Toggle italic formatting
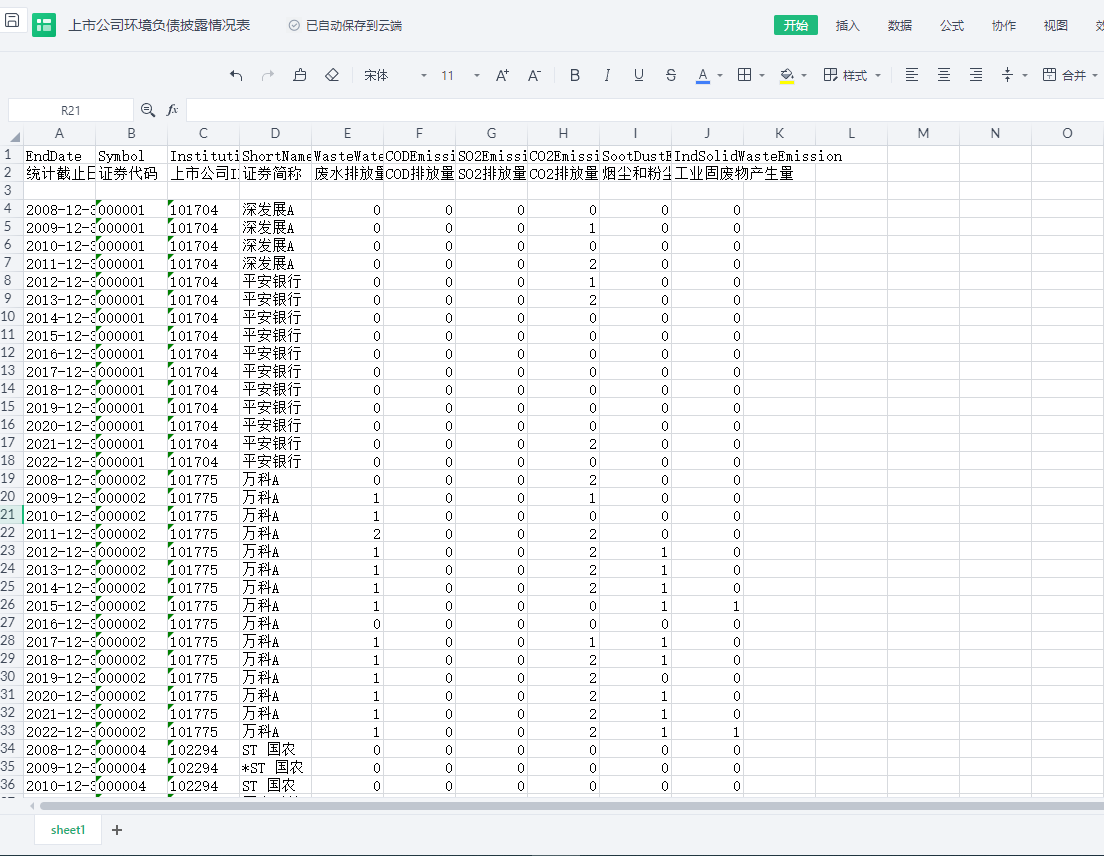1104x856 pixels. click(607, 75)
